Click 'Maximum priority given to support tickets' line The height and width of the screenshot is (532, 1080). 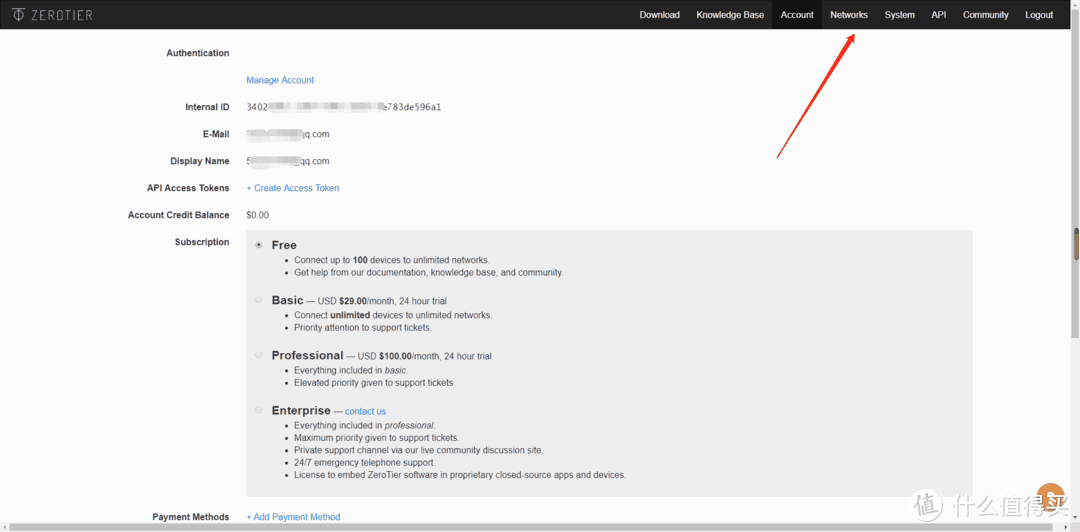click(376, 438)
